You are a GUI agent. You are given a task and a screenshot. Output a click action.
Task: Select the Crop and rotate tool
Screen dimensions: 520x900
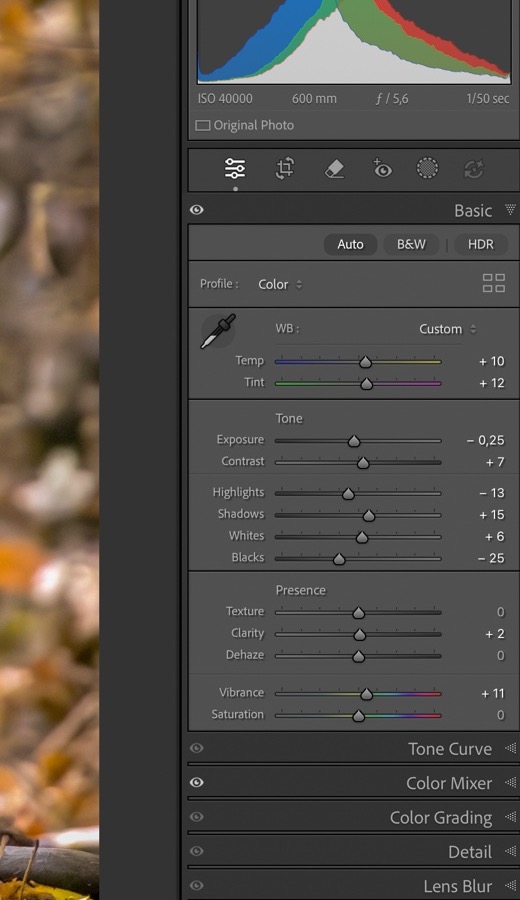285,169
